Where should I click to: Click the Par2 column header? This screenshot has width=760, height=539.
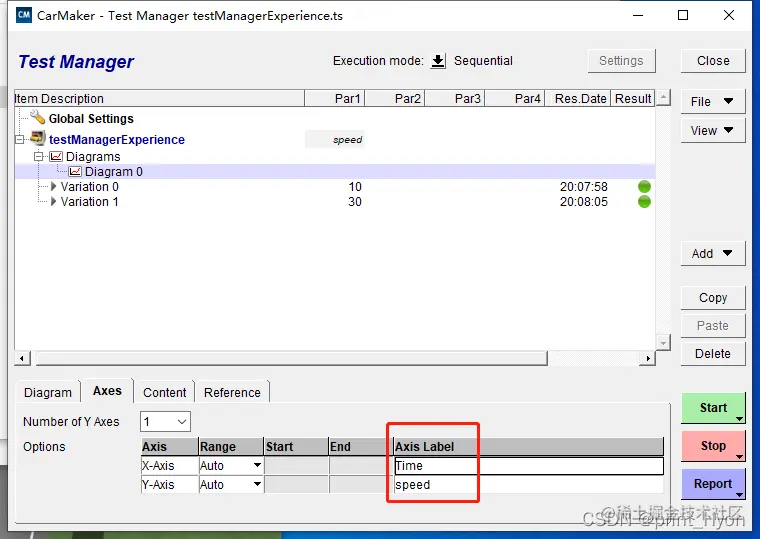(395, 98)
